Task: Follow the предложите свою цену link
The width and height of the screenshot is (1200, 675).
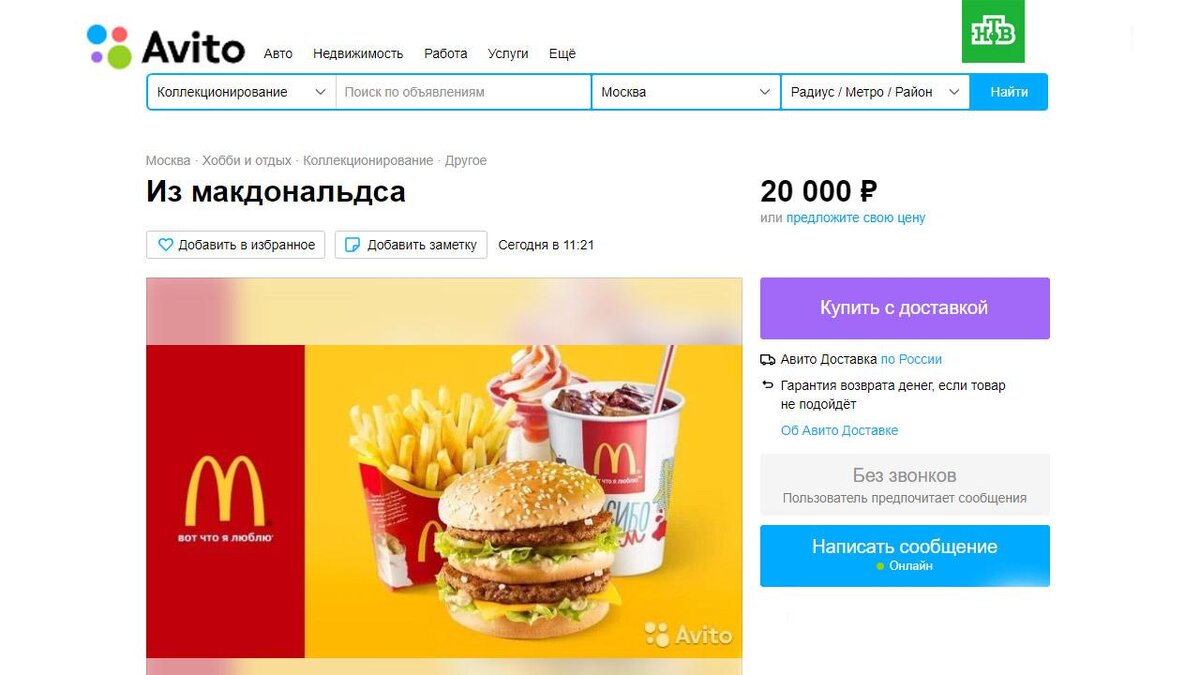Action: pyautogui.click(x=856, y=218)
